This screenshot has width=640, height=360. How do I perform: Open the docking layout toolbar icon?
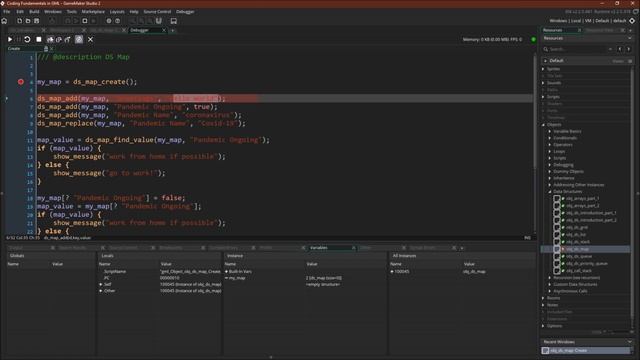tap(173, 21)
